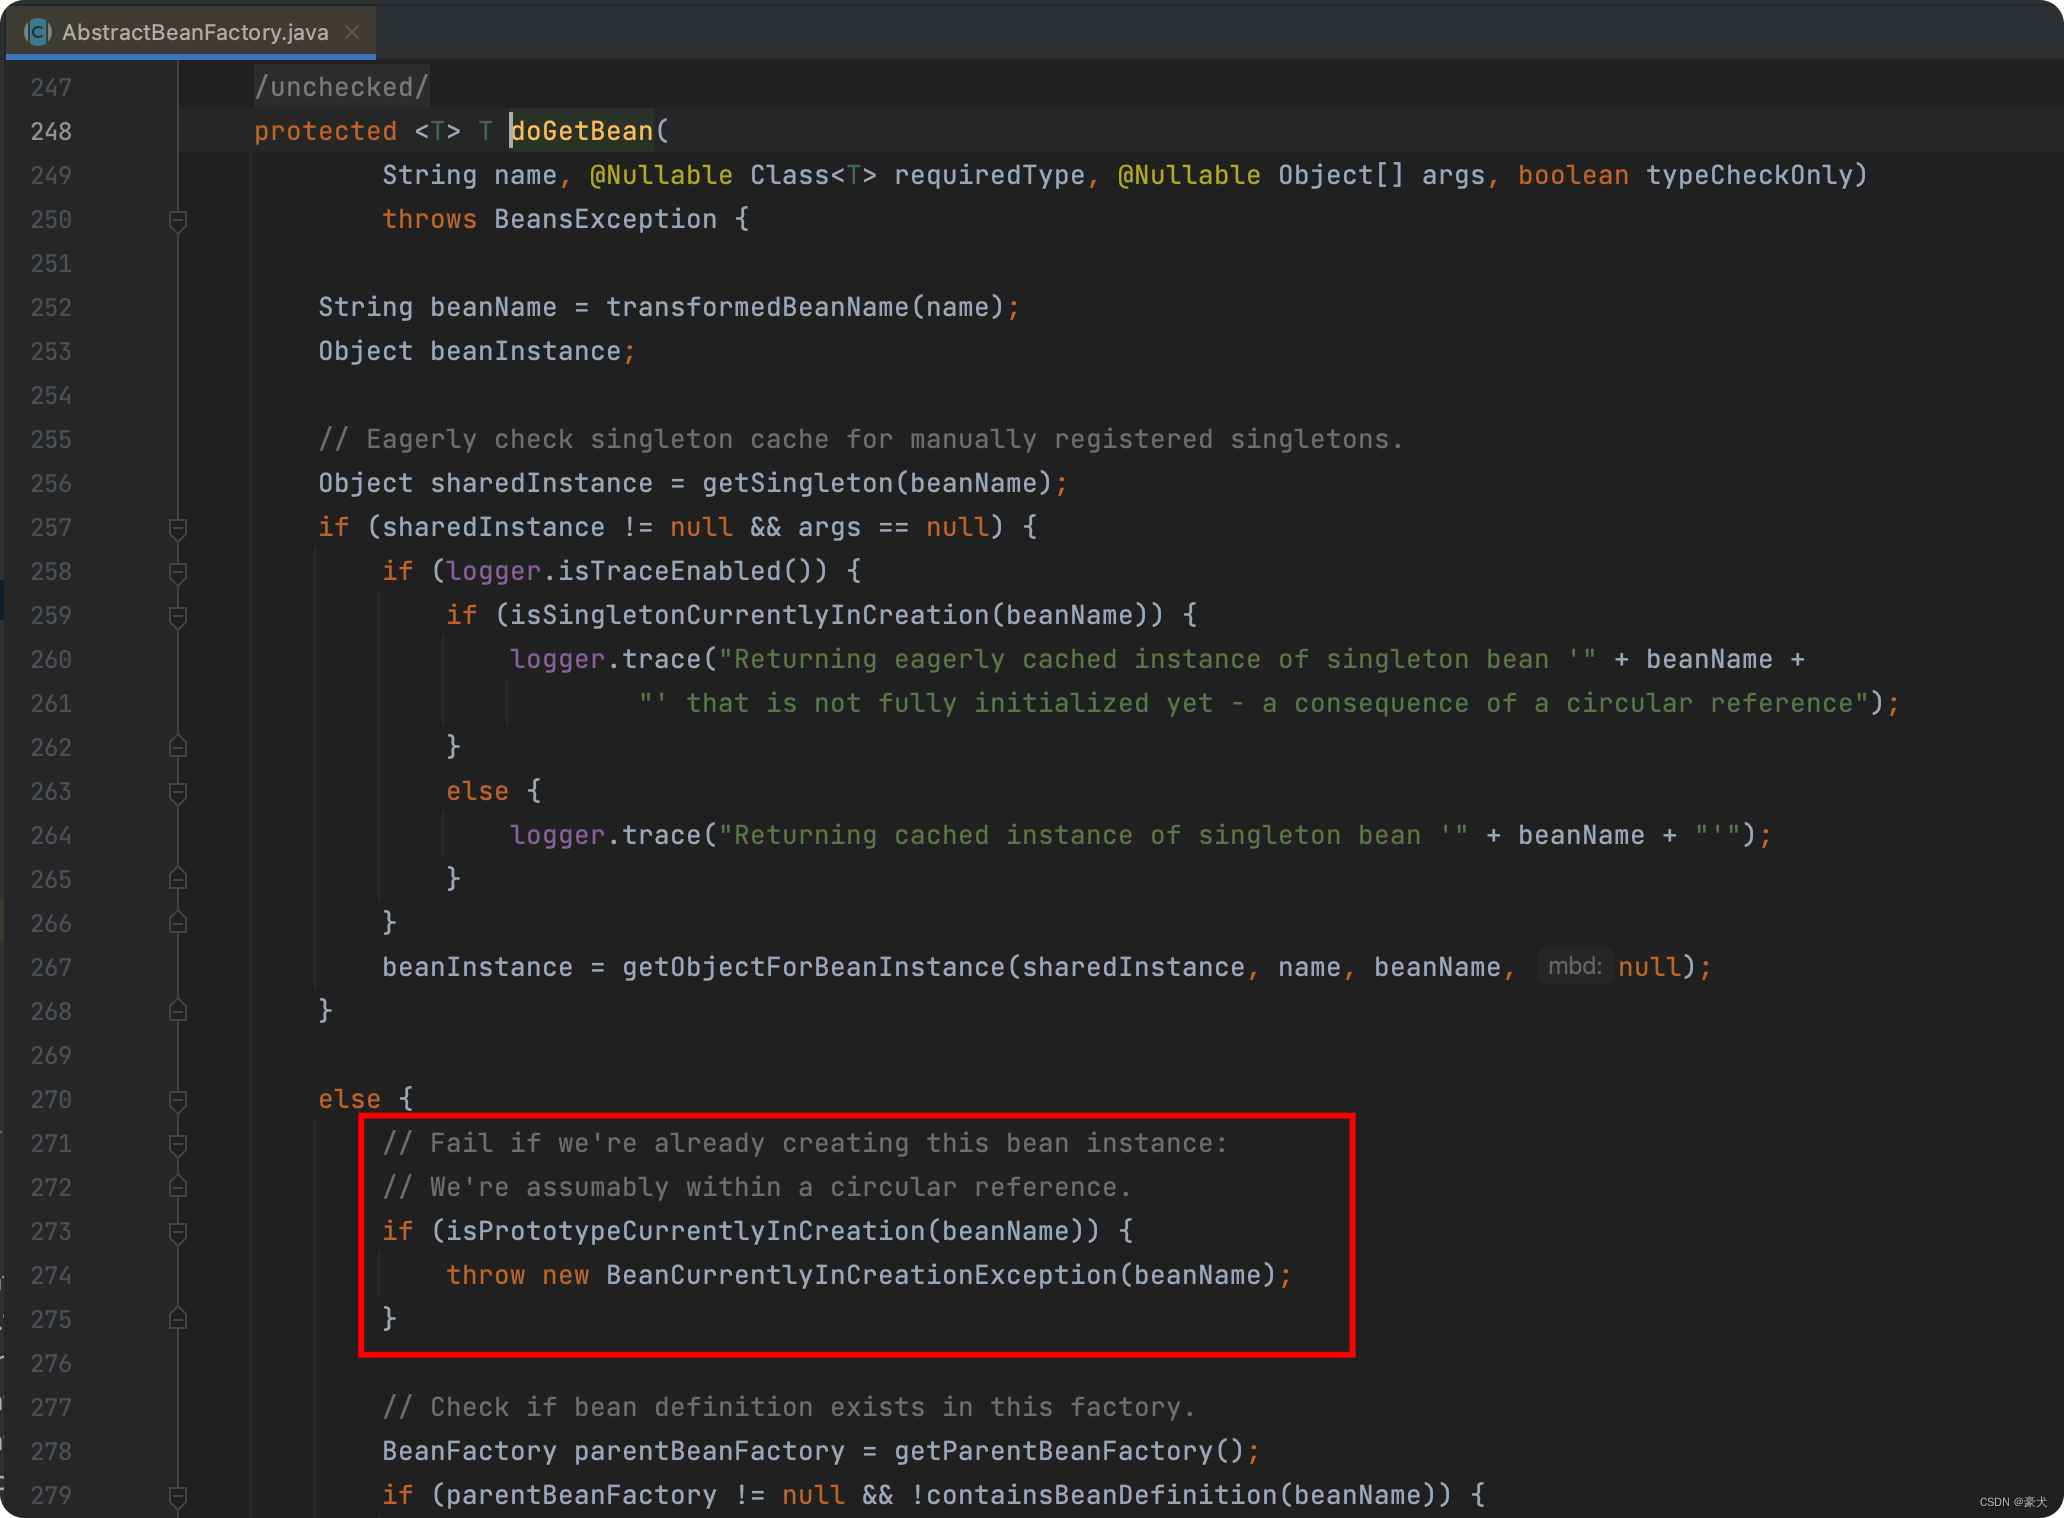Click fold end marker at line 275
2064x1518 pixels.
click(178, 1319)
